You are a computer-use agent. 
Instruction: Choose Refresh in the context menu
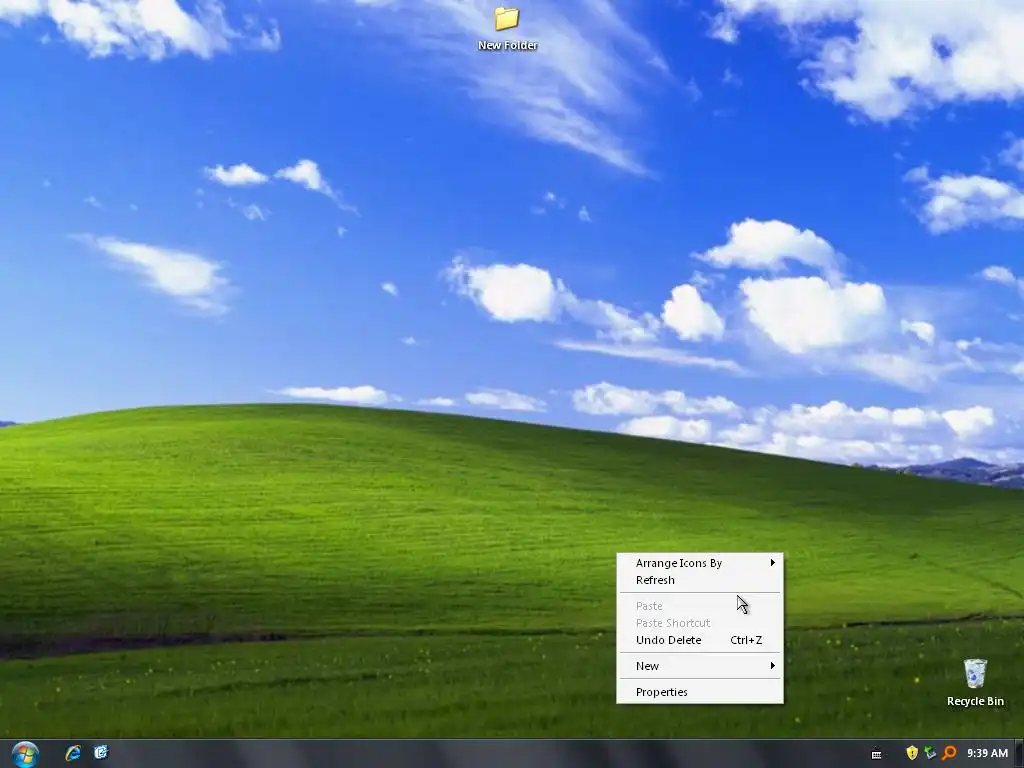699,580
